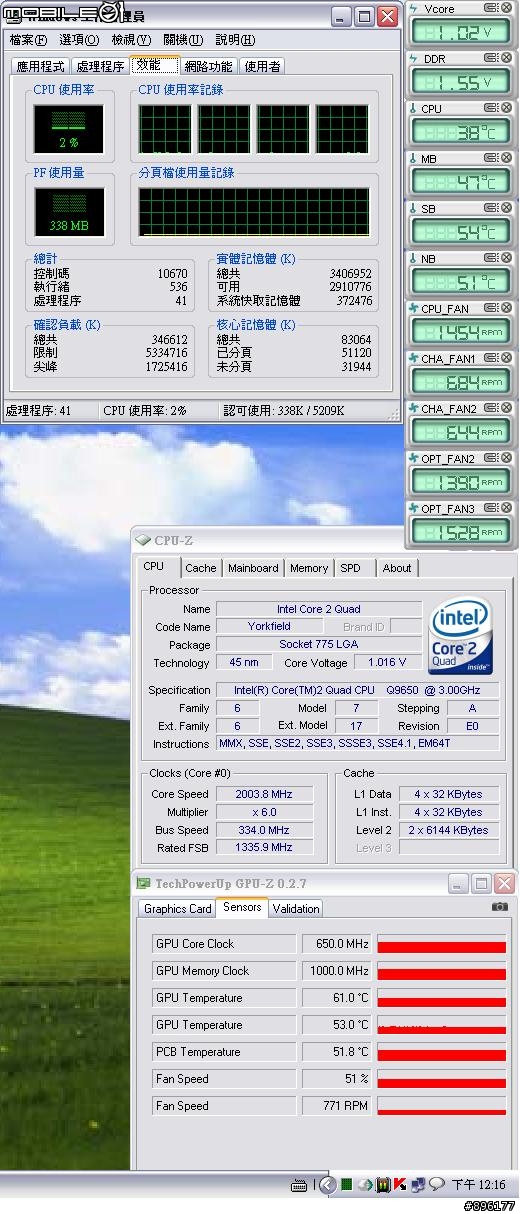Open the About tab in CPU-Z

397,568
